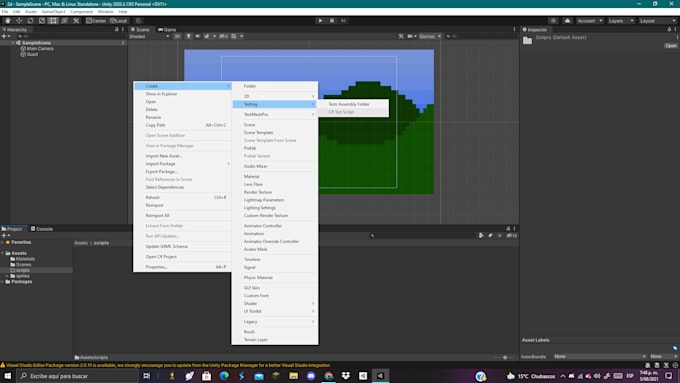Adjust the Project icon size slider
The width and height of the screenshot is (680, 383).
click(505, 357)
